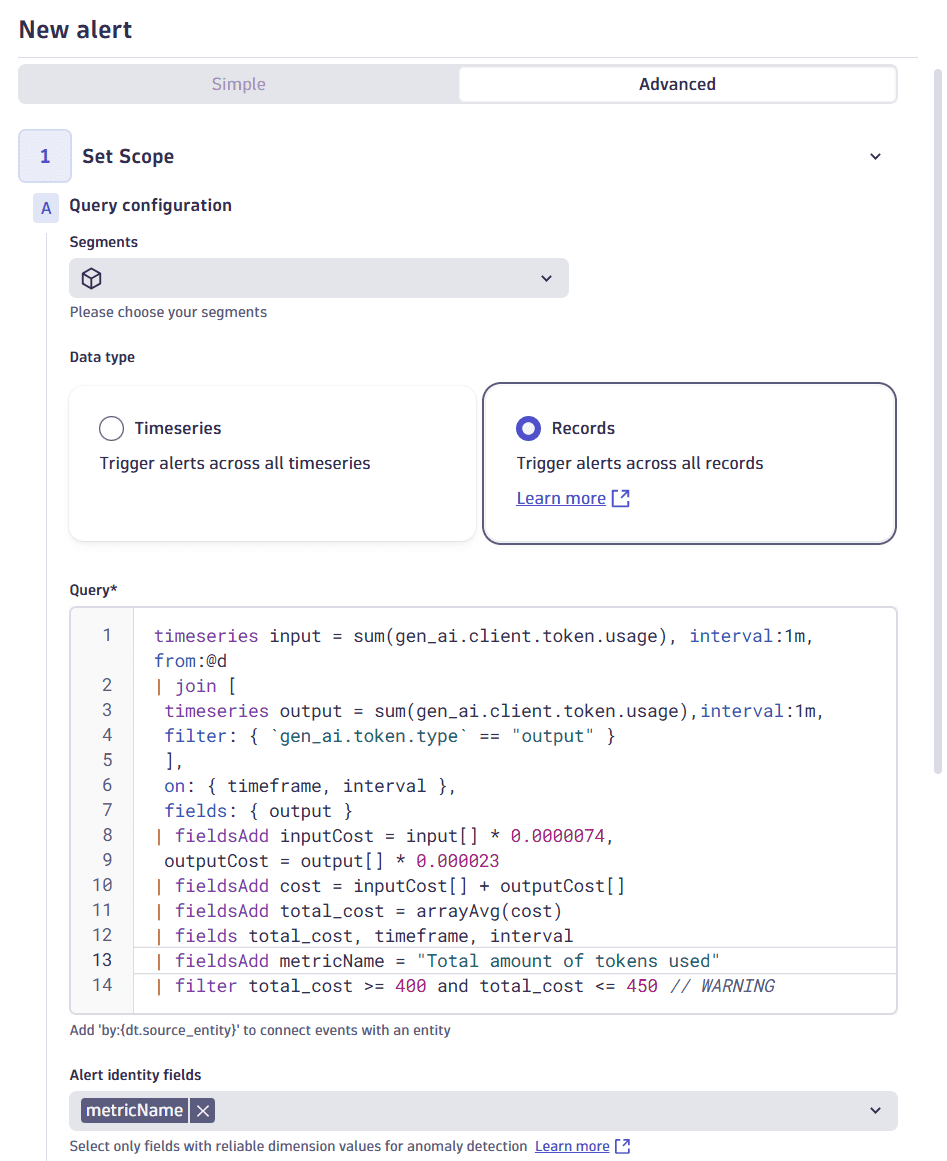Switch to the Advanced tab
The image size is (947, 1161).
[x=677, y=84]
